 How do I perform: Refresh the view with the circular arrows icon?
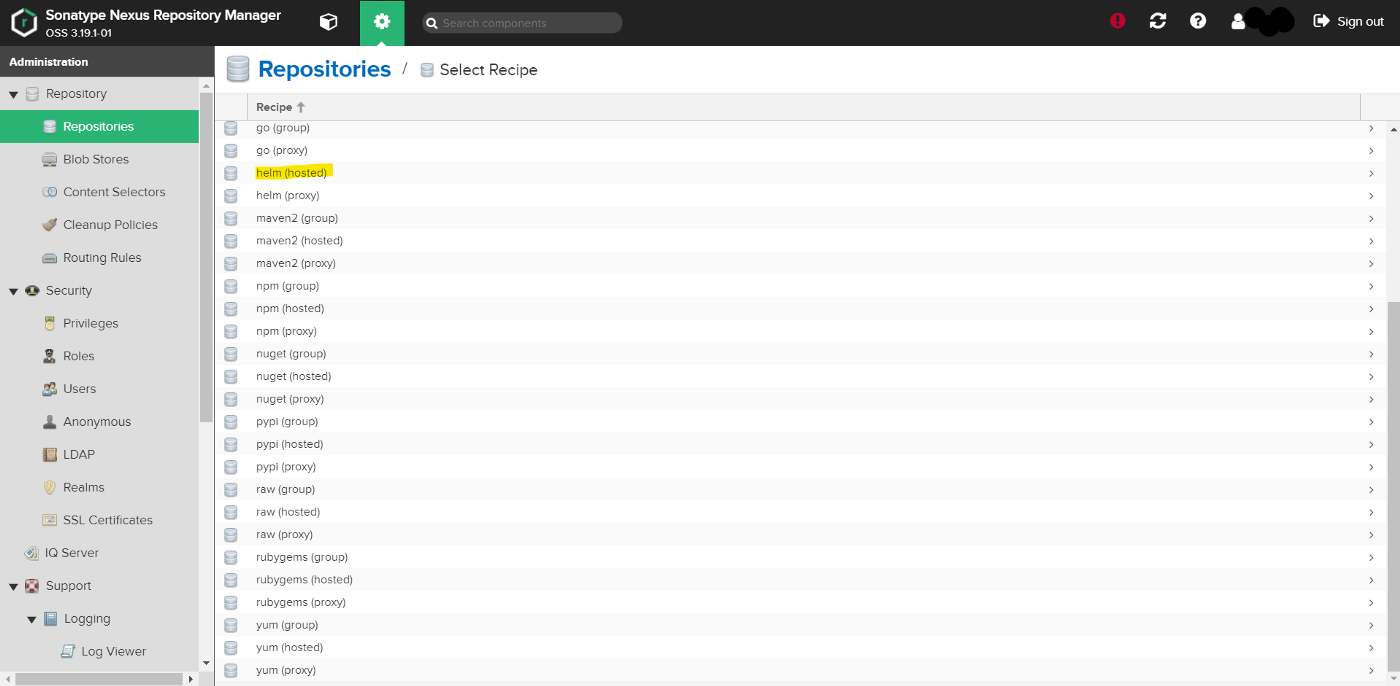(x=1157, y=20)
